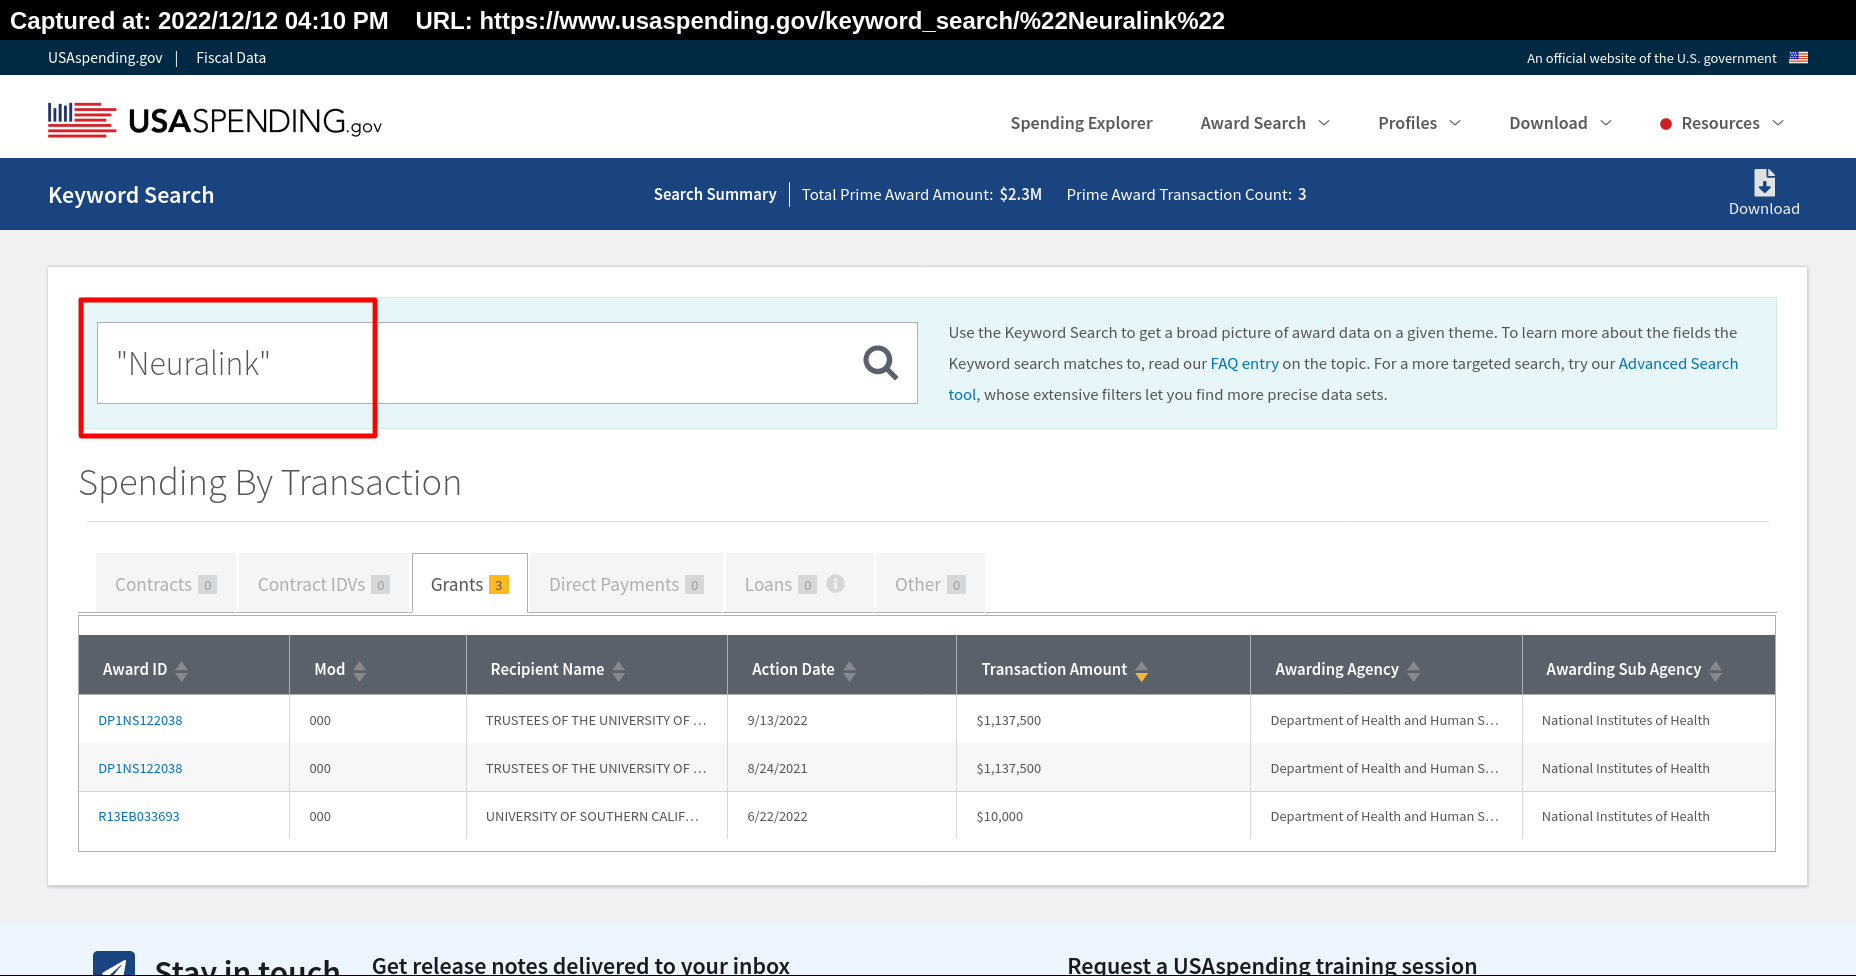Switch to the Direct Payments tab
Screen dimensions: 1856x976
click(x=626, y=583)
